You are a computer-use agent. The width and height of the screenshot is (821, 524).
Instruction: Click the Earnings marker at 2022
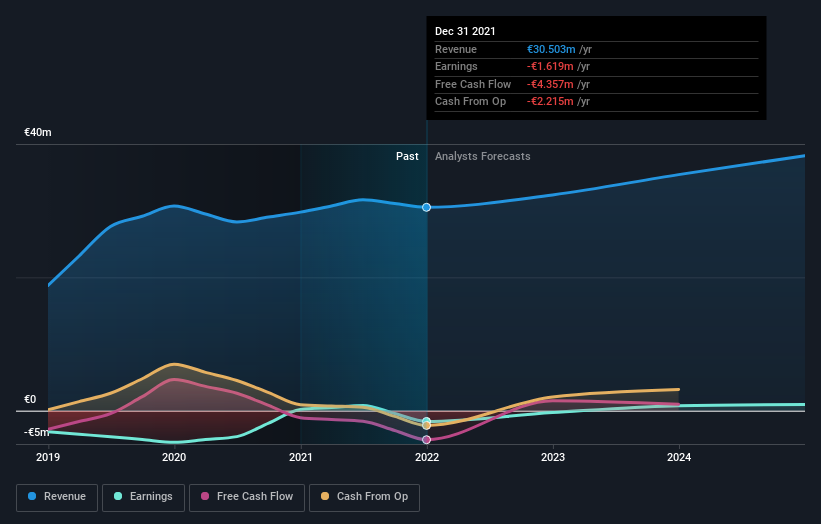[427, 420]
